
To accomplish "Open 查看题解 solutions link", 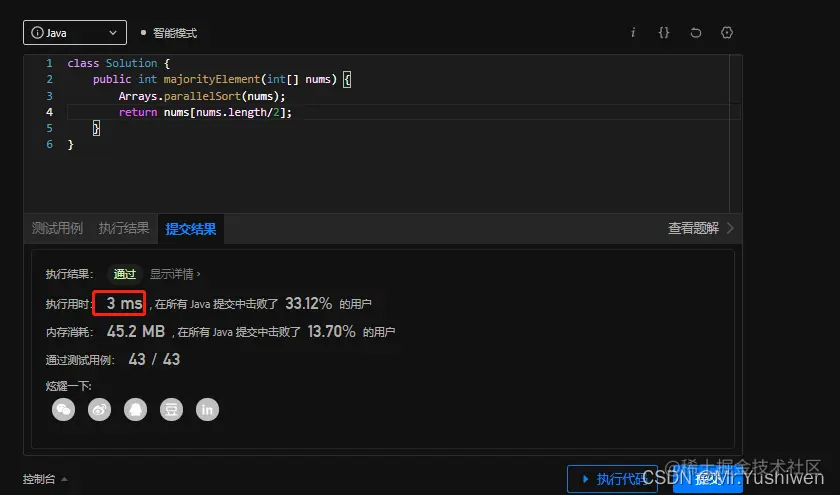I will tap(693, 228).
